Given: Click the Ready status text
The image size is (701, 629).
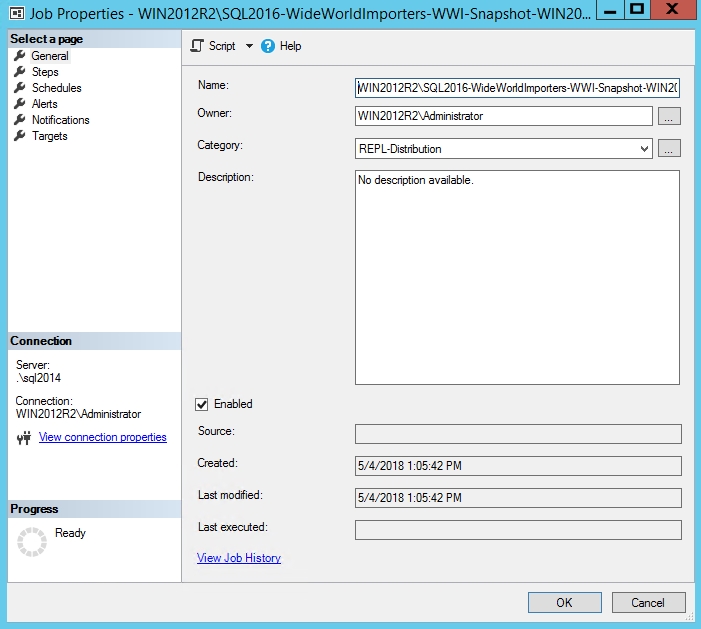Looking at the screenshot, I should tap(70, 533).
